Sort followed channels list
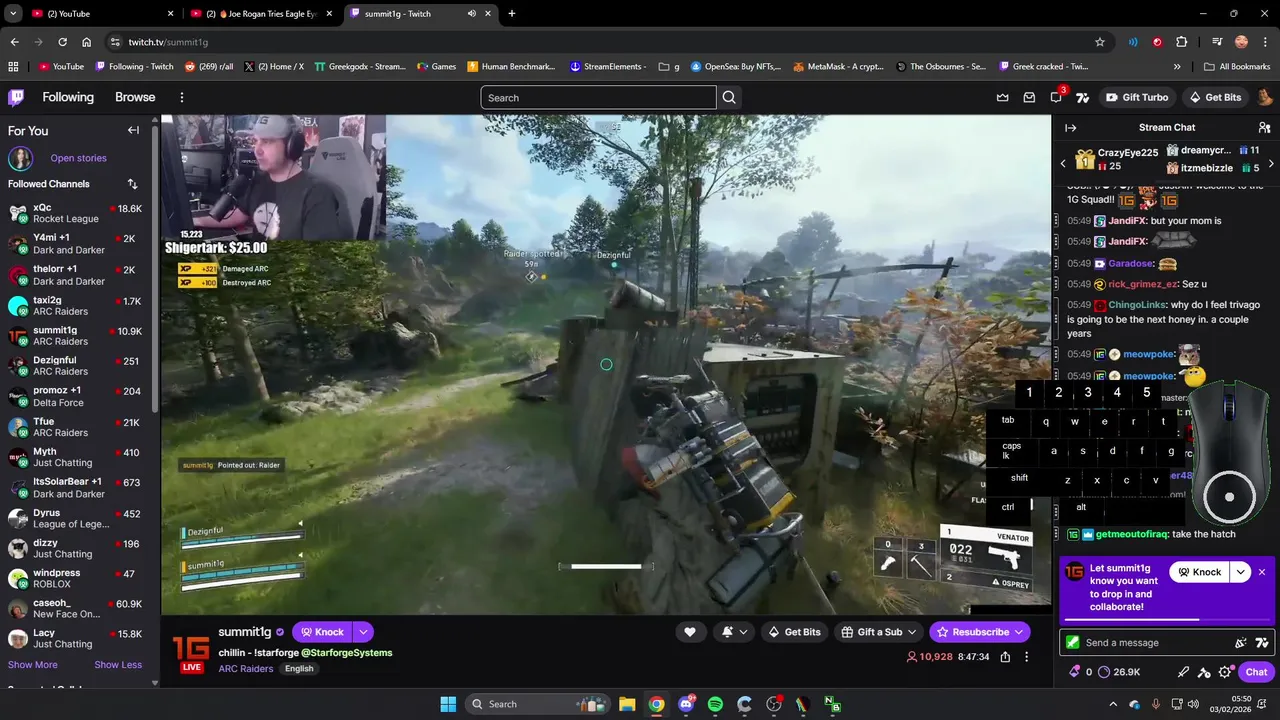1280x720 pixels. (x=132, y=184)
